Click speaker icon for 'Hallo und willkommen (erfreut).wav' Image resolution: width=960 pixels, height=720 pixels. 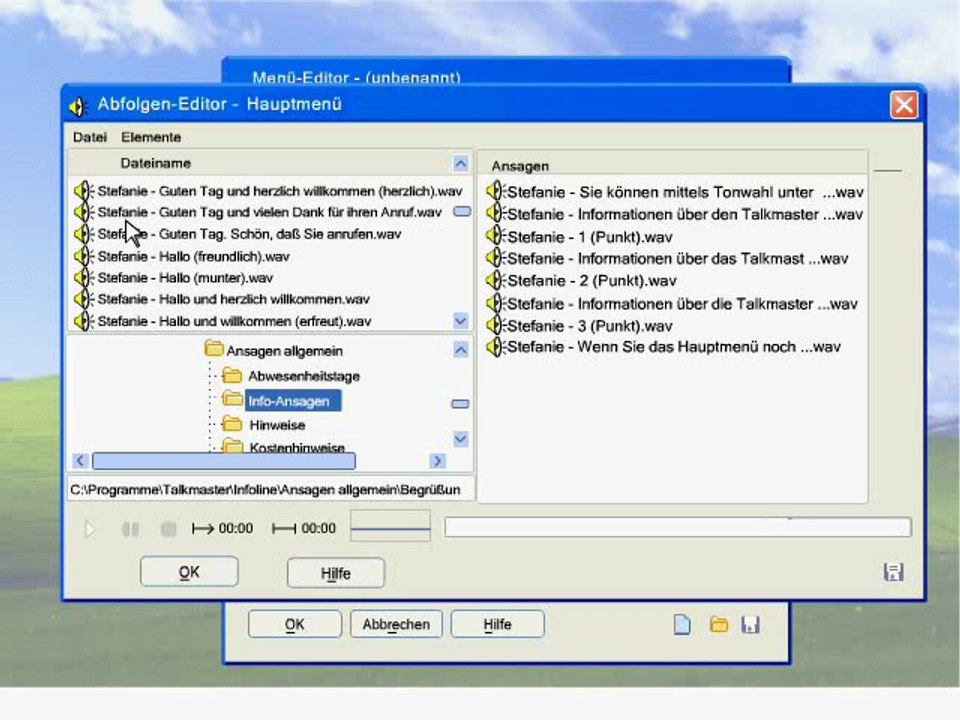tap(83, 321)
